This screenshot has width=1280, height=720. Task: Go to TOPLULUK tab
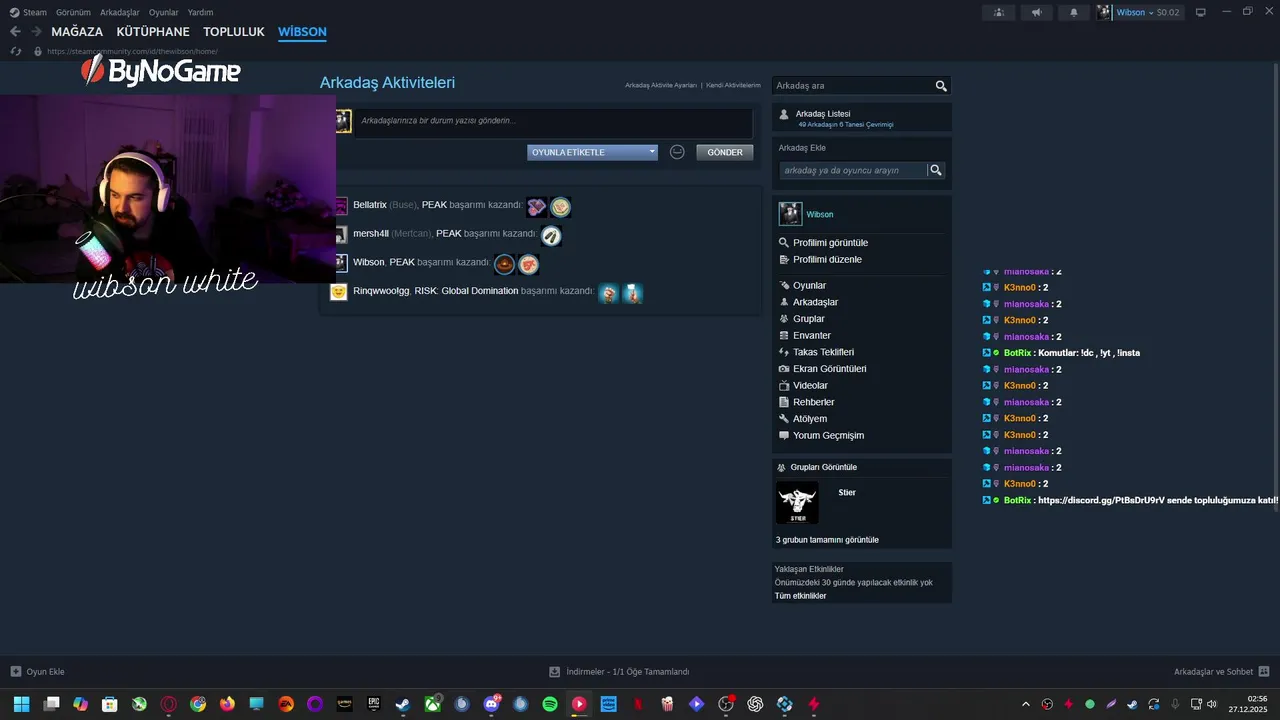[x=234, y=32]
